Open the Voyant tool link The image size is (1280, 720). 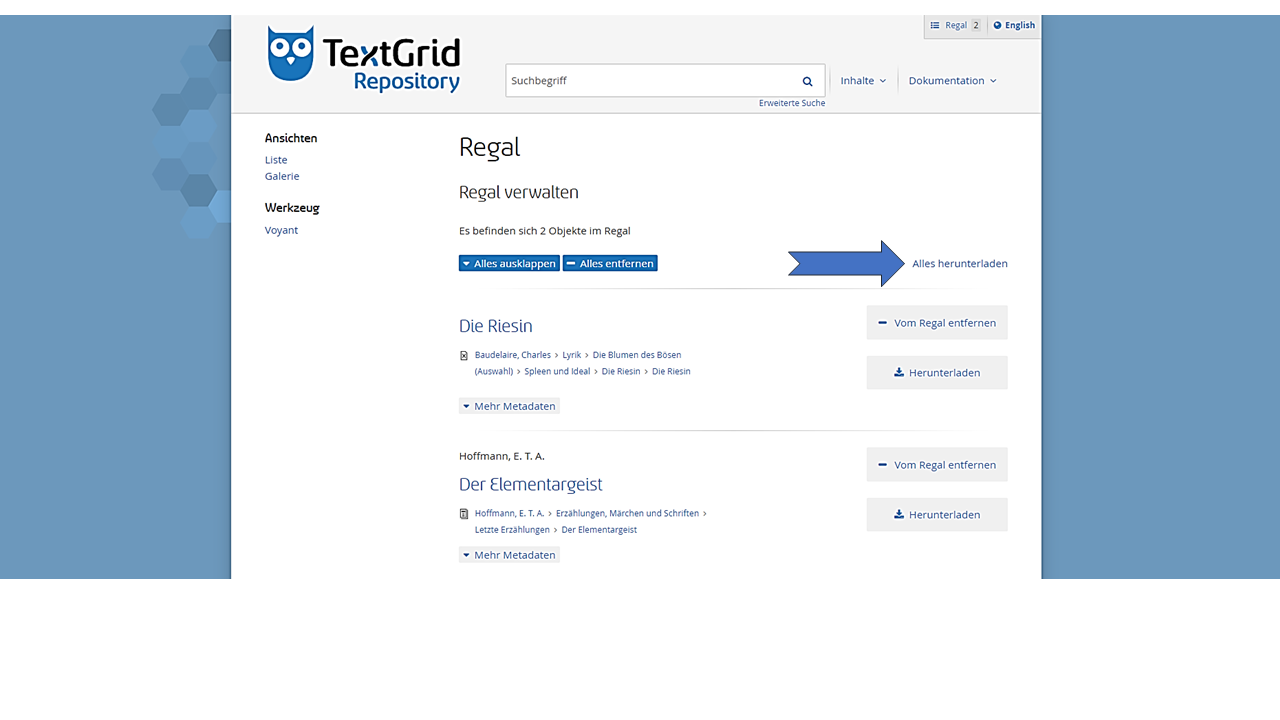(x=281, y=230)
